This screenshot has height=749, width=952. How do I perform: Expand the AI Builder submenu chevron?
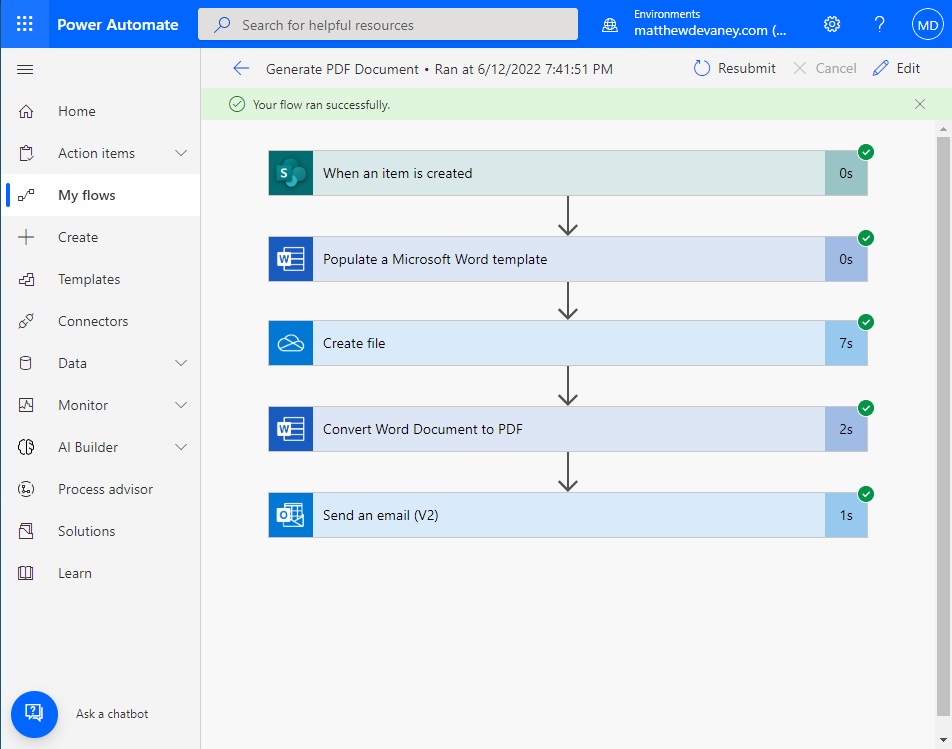181,447
